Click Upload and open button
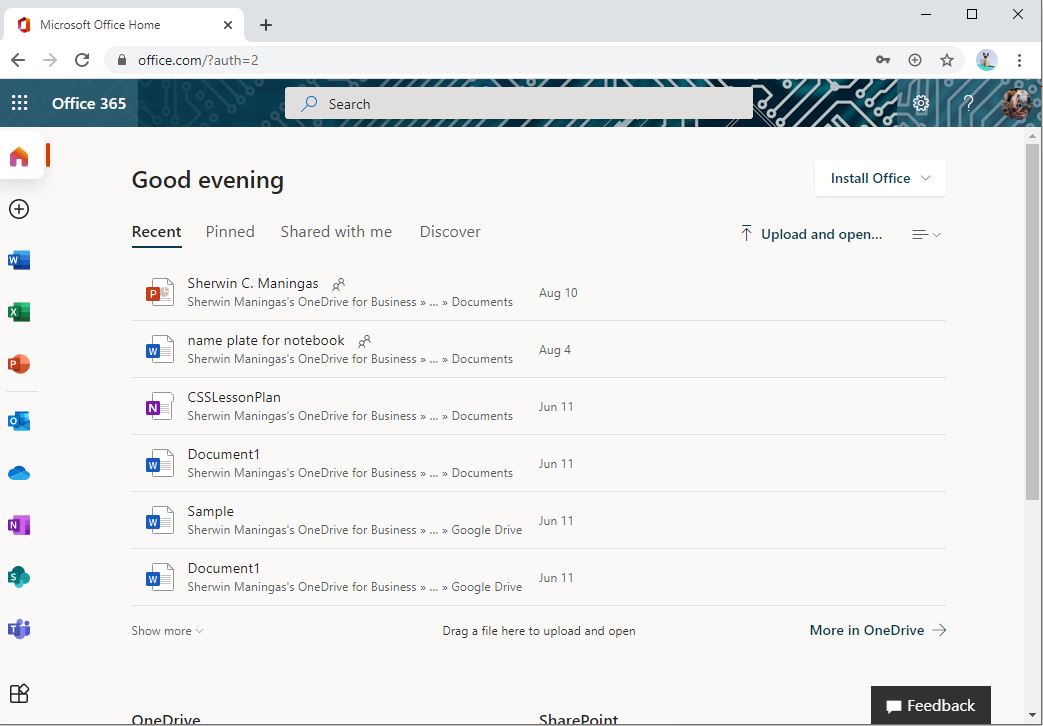Image resolution: width=1043 pixels, height=726 pixels. [812, 234]
